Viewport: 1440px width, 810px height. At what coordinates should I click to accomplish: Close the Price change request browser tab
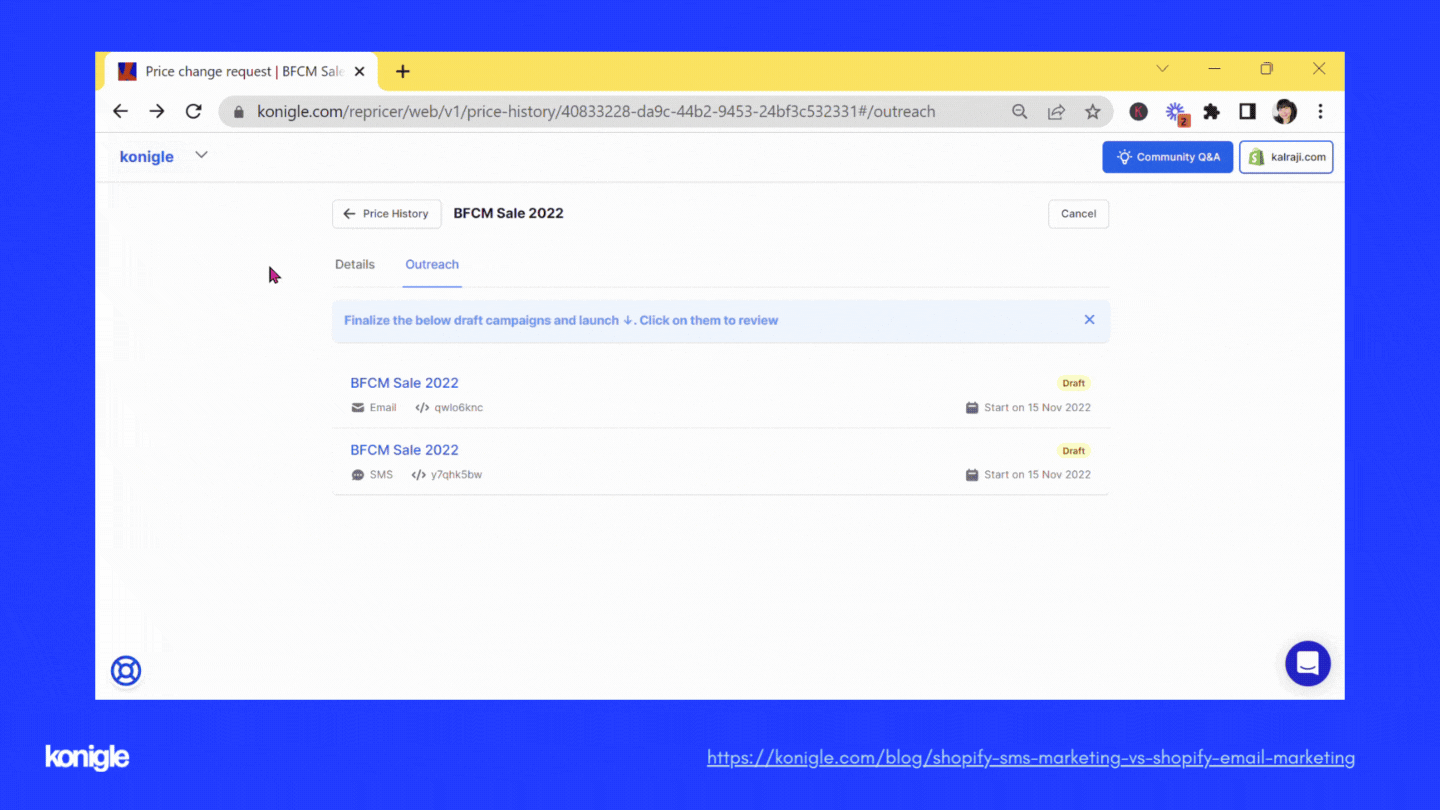[360, 71]
